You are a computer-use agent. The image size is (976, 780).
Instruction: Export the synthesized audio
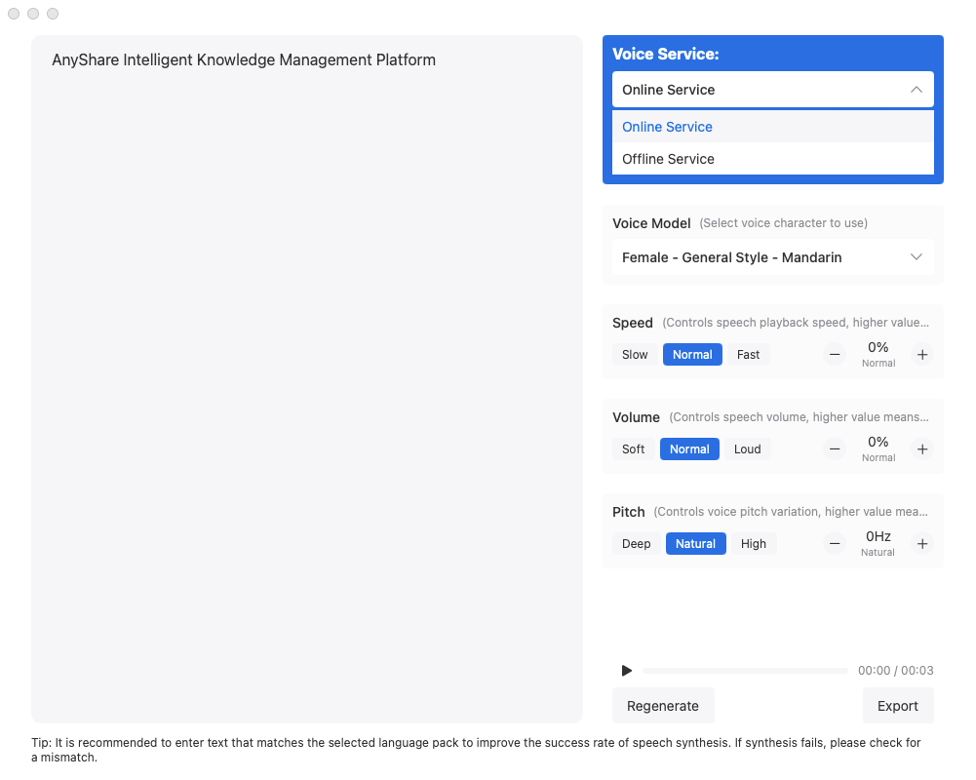[897, 706]
